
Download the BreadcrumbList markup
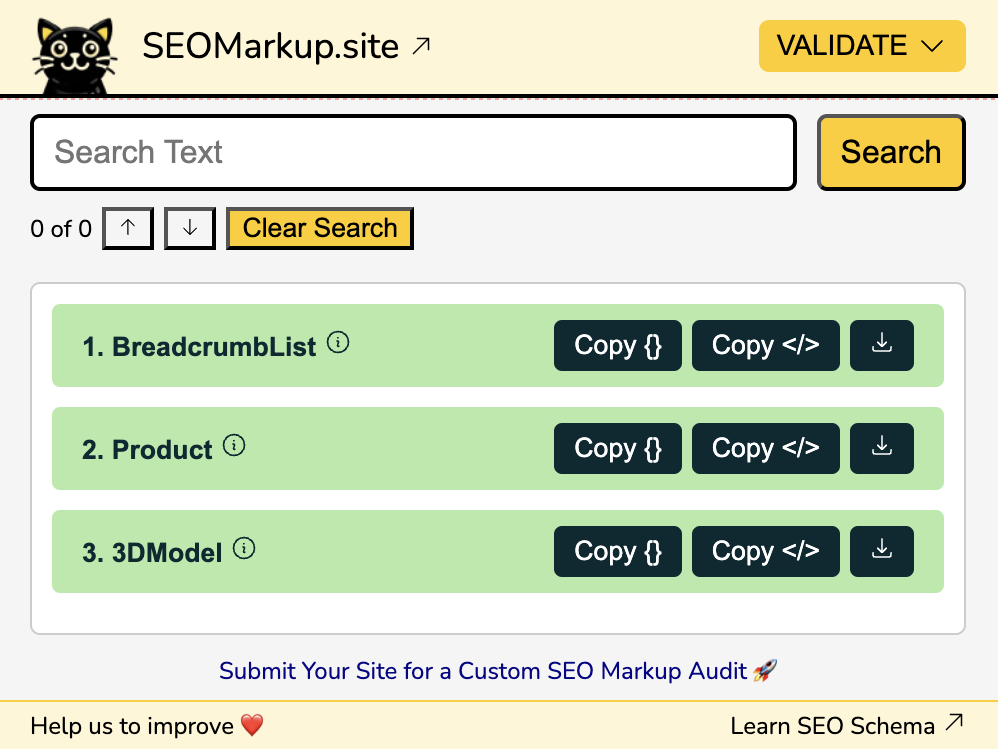tap(882, 346)
